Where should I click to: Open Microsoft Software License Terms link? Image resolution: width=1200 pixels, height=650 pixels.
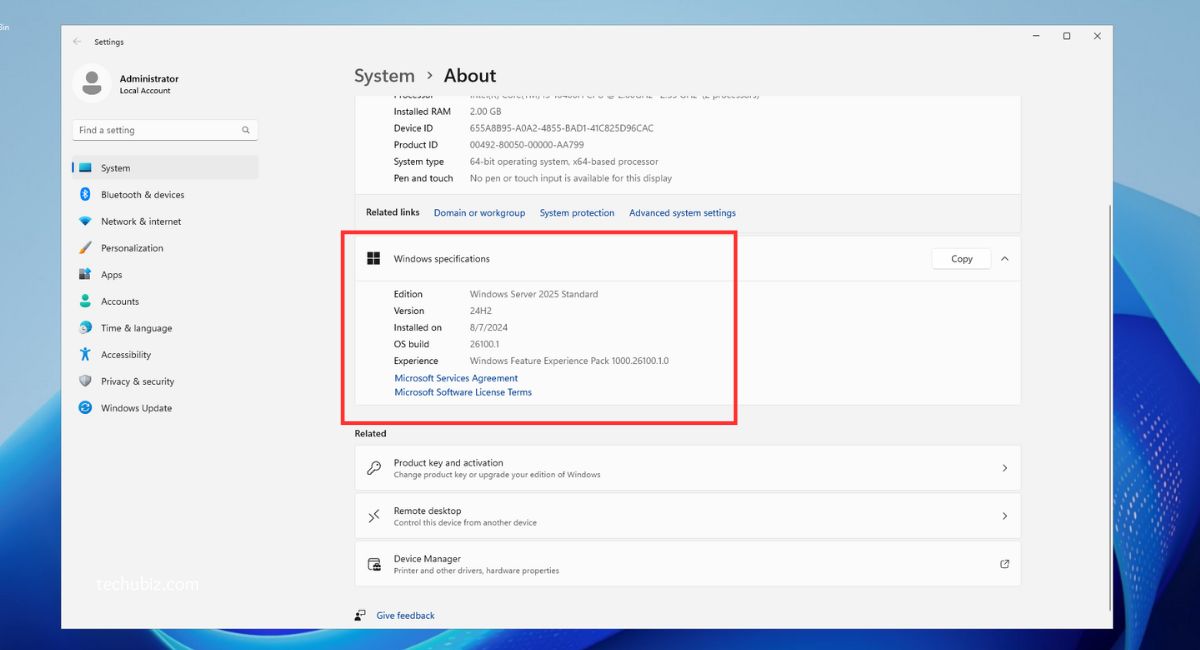pyautogui.click(x=463, y=393)
